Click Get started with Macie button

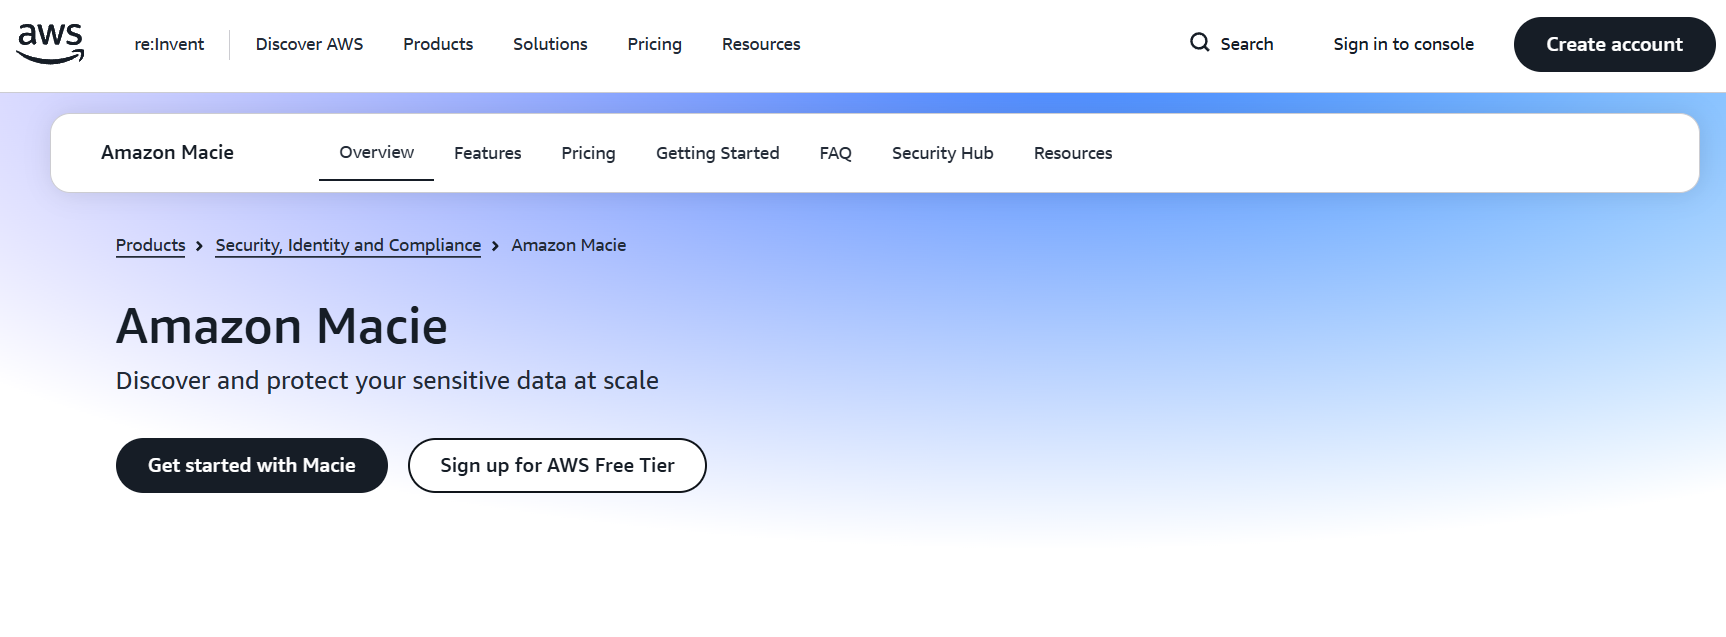click(252, 465)
